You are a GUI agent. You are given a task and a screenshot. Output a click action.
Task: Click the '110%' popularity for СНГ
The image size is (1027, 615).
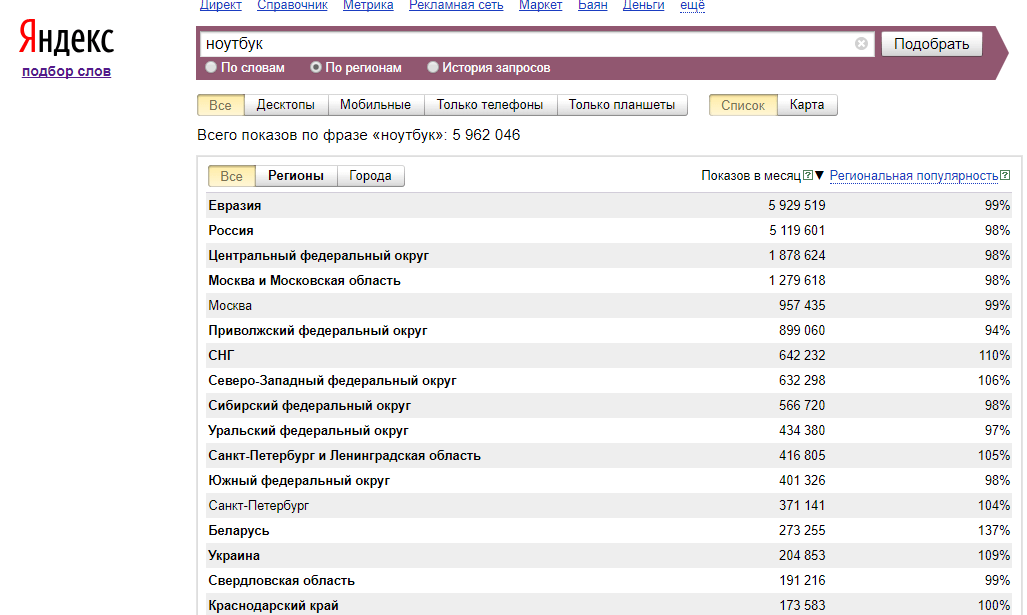[994, 355]
